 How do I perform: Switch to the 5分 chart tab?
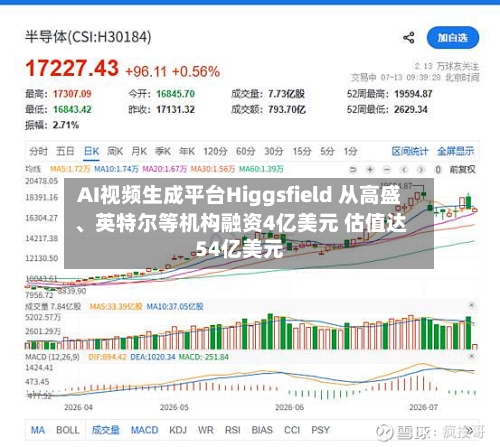click(x=327, y=151)
